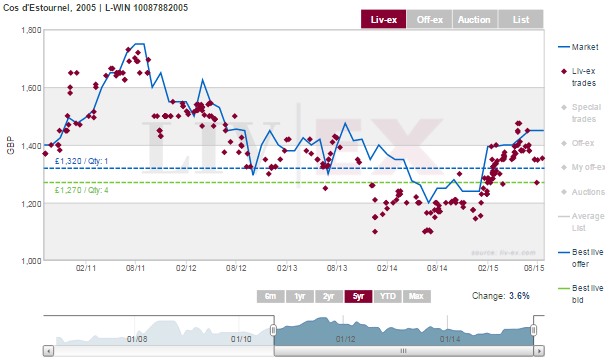Image resolution: width=610 pixels, height=363 pixels.
Task: Click the 1,200 y-axis label
Action: click(x=31, y=203)
